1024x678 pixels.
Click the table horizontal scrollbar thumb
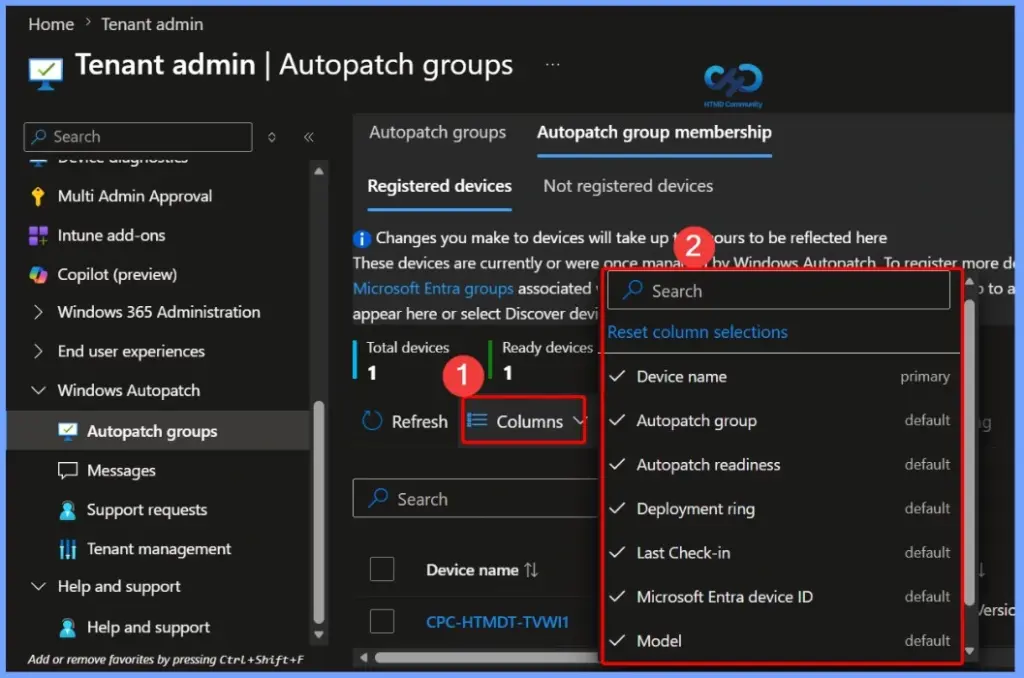point(487,657)
